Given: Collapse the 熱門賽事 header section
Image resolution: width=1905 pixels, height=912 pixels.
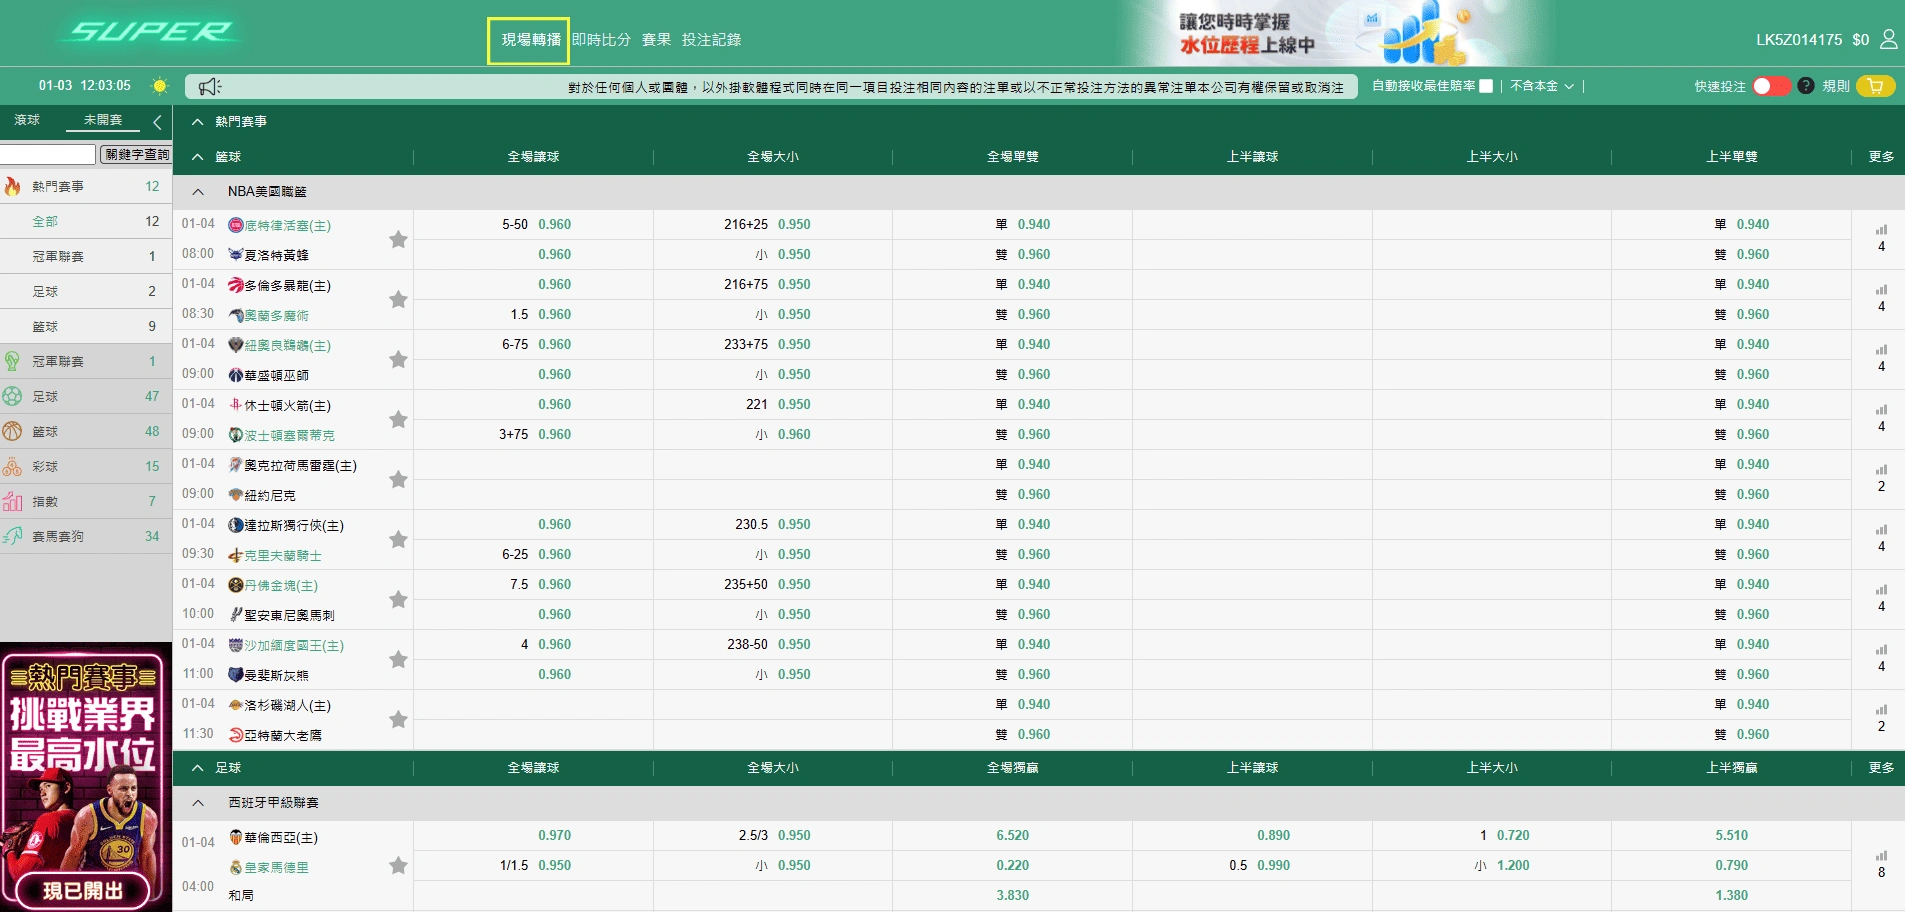Looking at the screenshot, I should (x=198, y=122).
